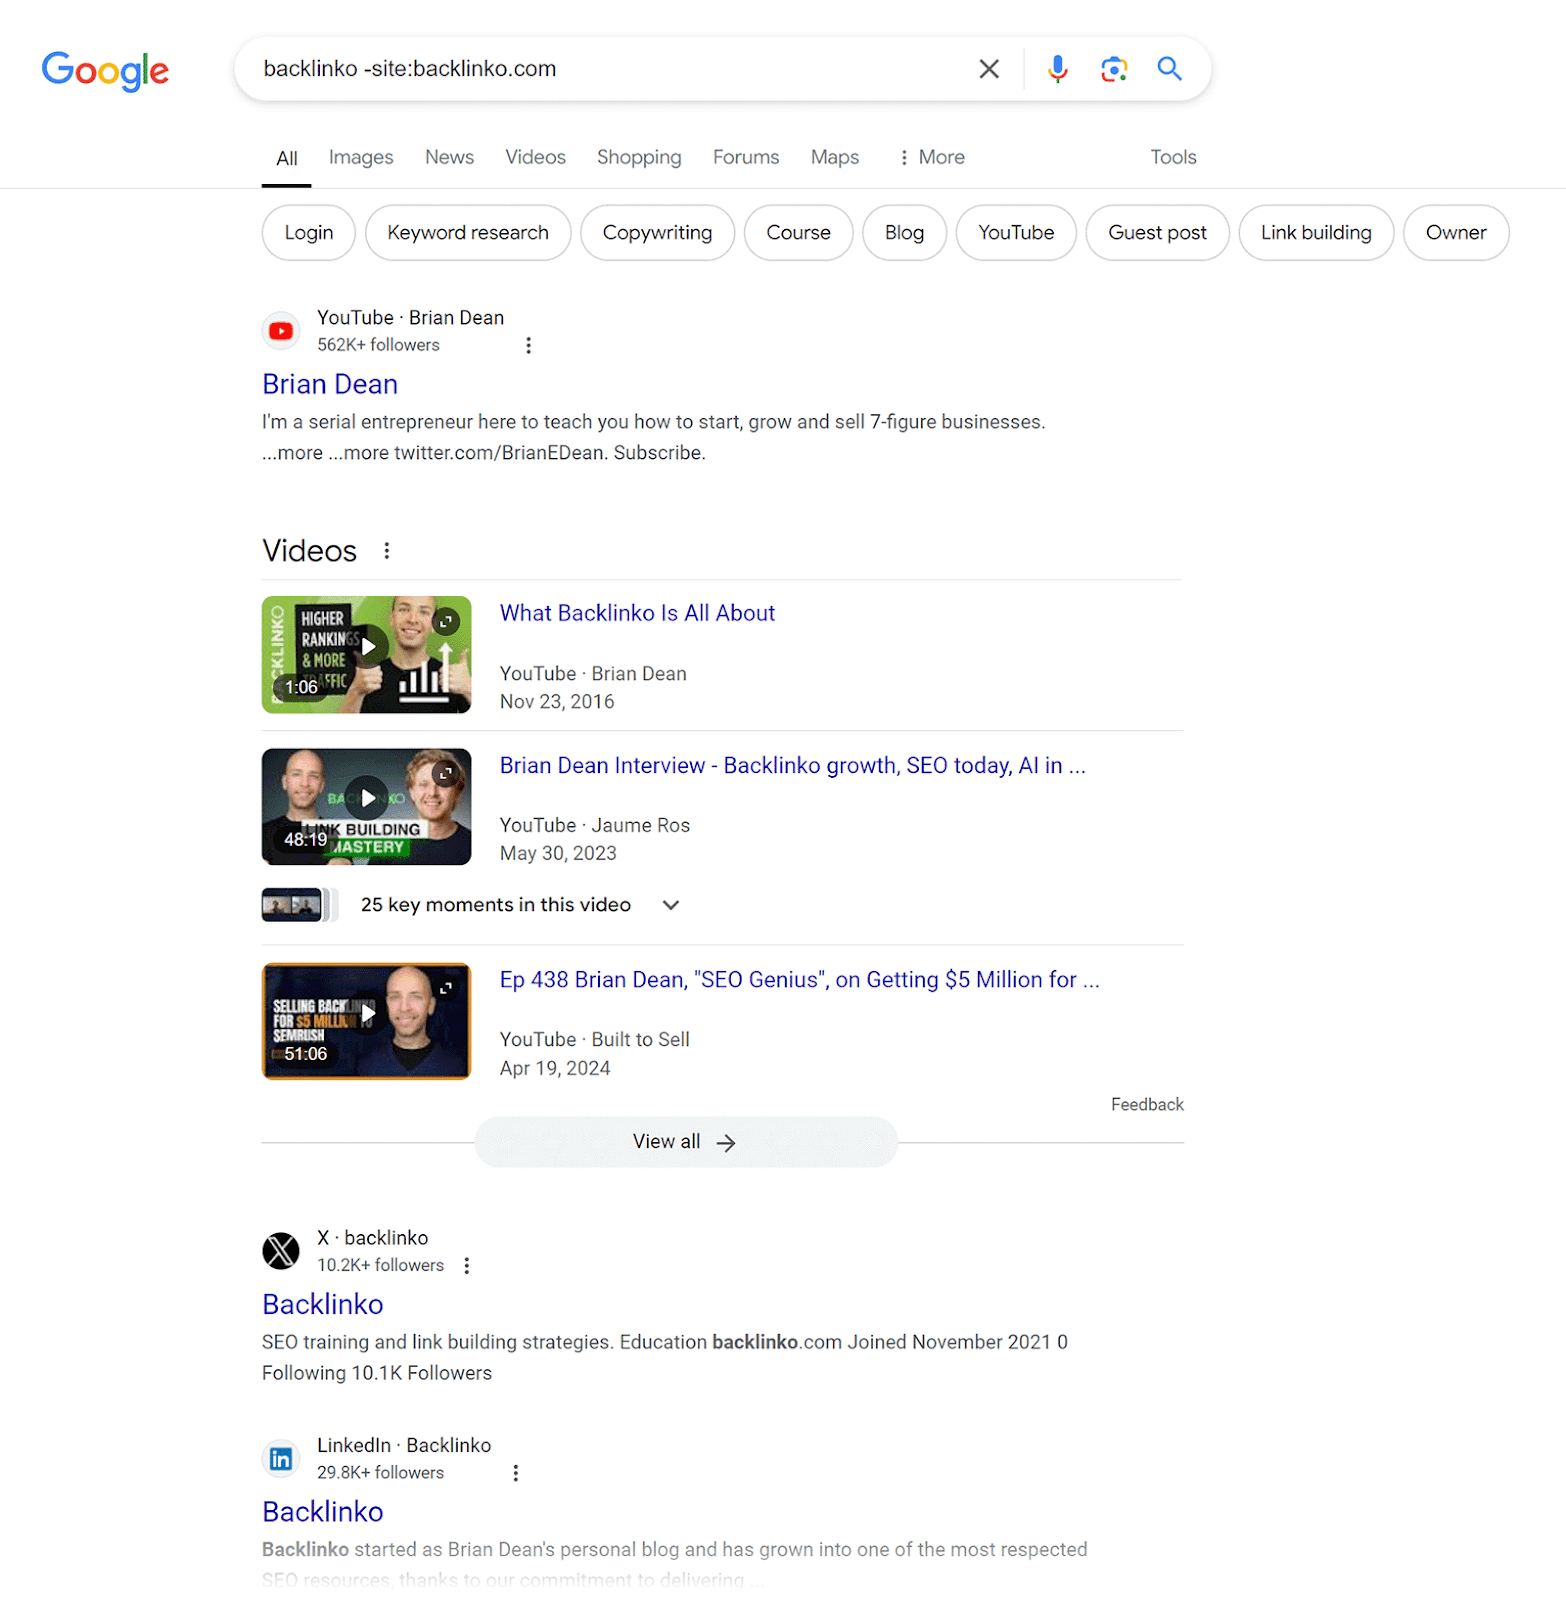Open the More menu with three dots

coord(932,158)
